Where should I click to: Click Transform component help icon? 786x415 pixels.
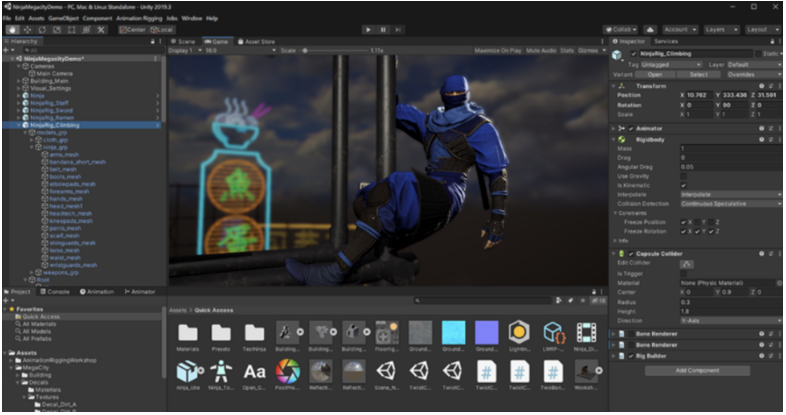click(x=761, y=86)
